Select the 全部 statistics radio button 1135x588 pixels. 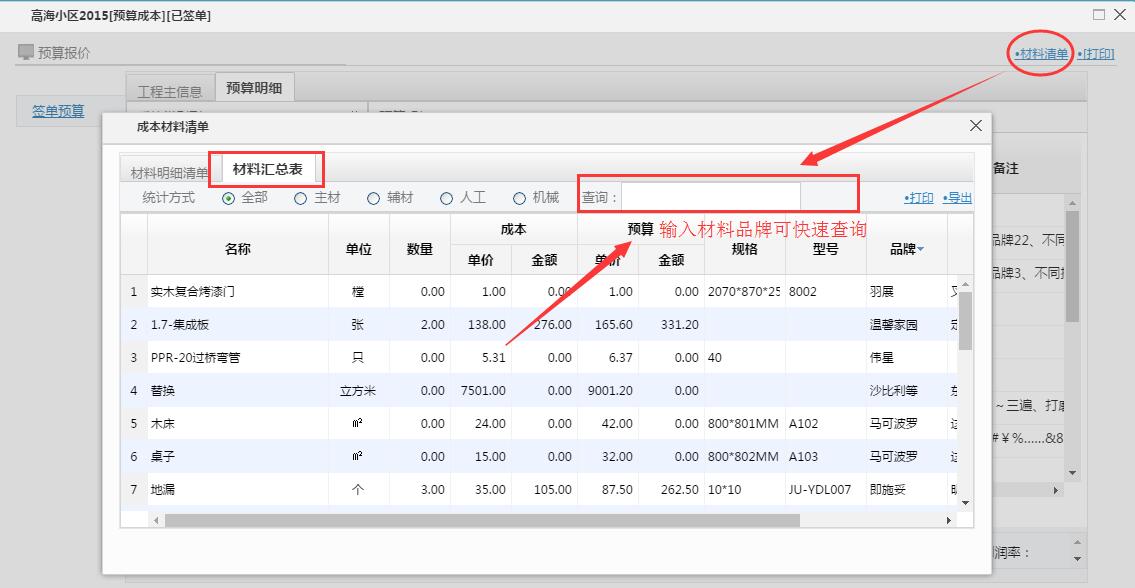(229, 198)
